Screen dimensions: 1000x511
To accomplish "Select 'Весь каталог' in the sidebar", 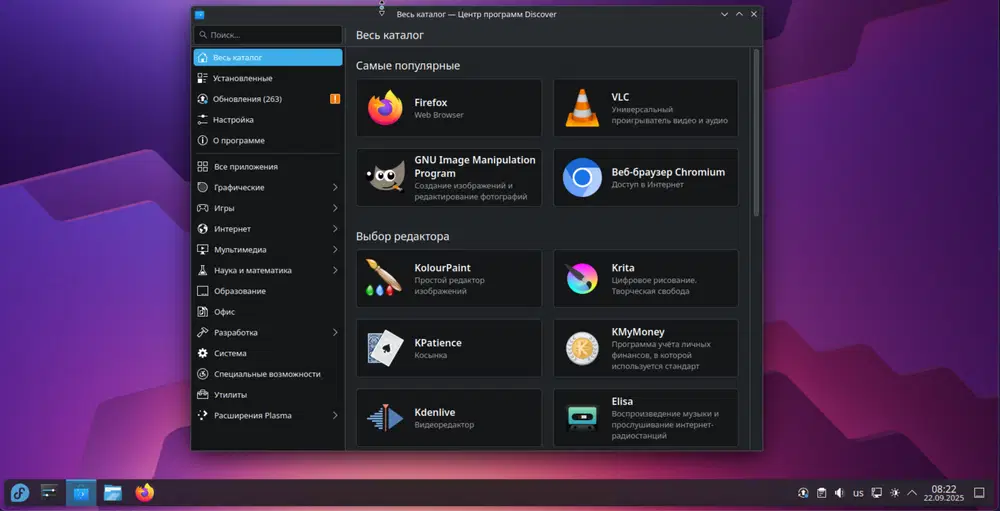I will click(x=268, y=57).
